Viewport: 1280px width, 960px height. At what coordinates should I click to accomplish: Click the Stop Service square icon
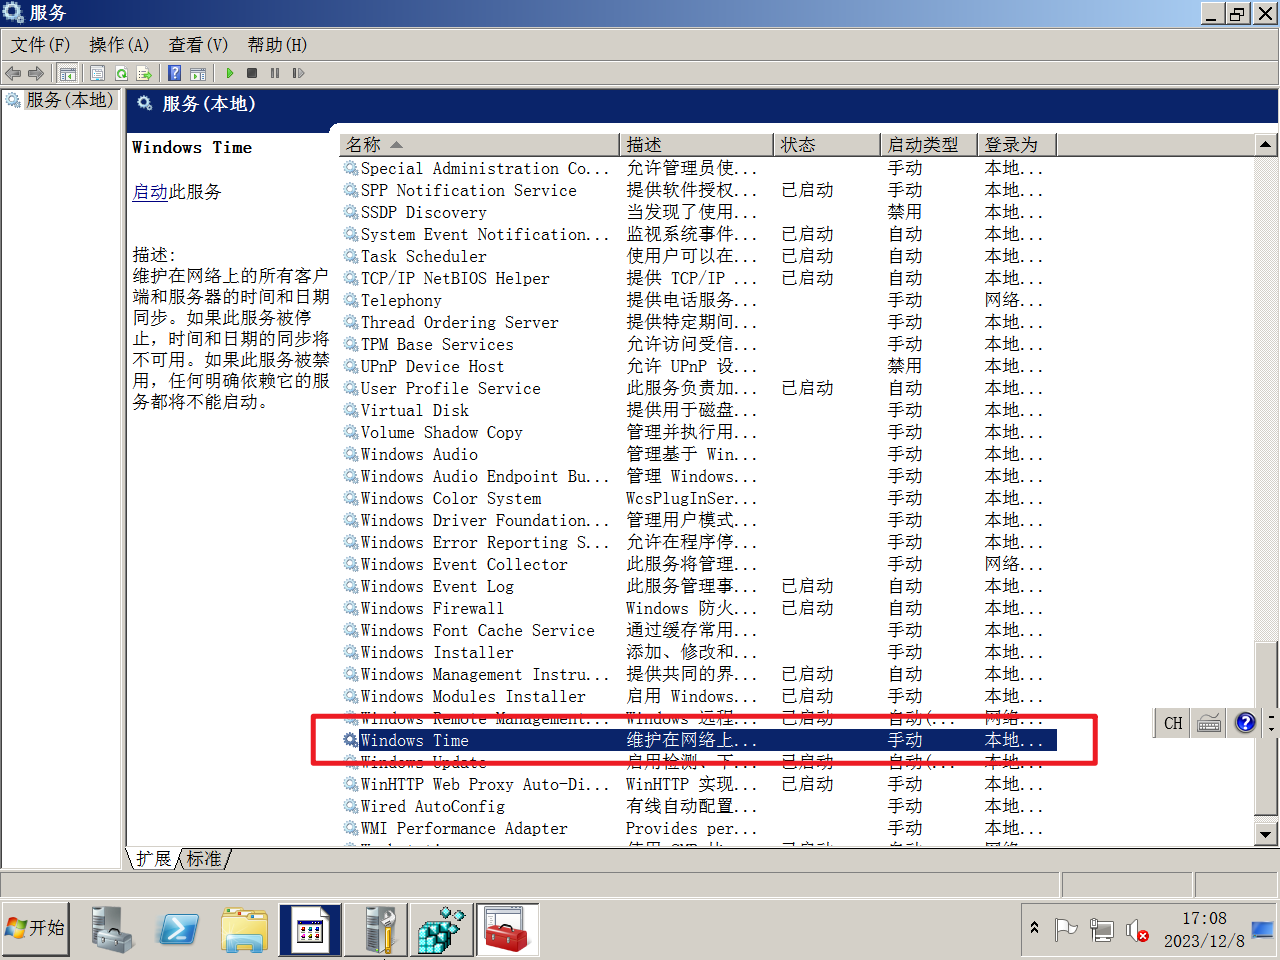tap(252, 73)
